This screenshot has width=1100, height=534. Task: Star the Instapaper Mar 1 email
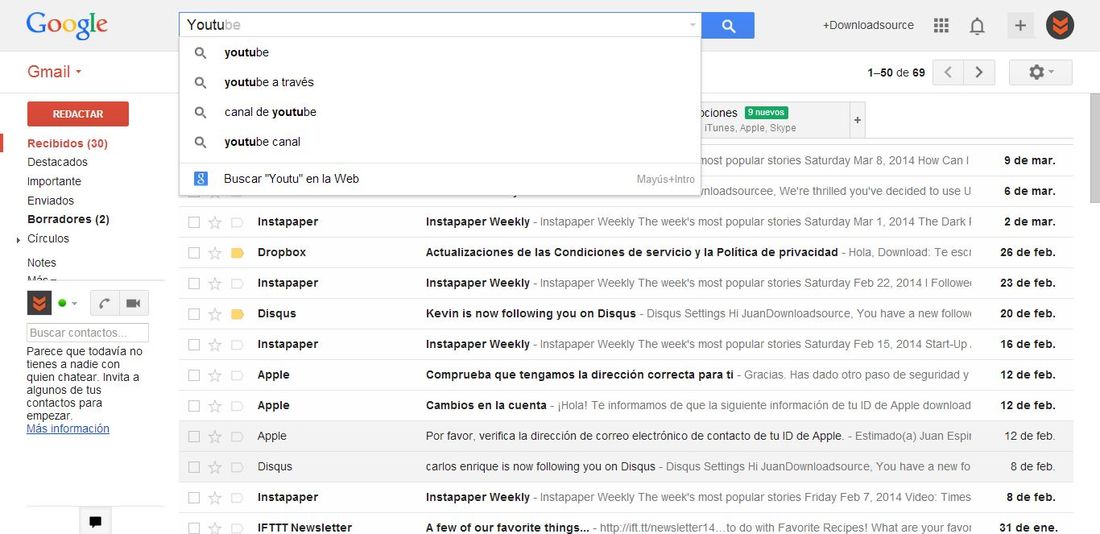(215, 222)
